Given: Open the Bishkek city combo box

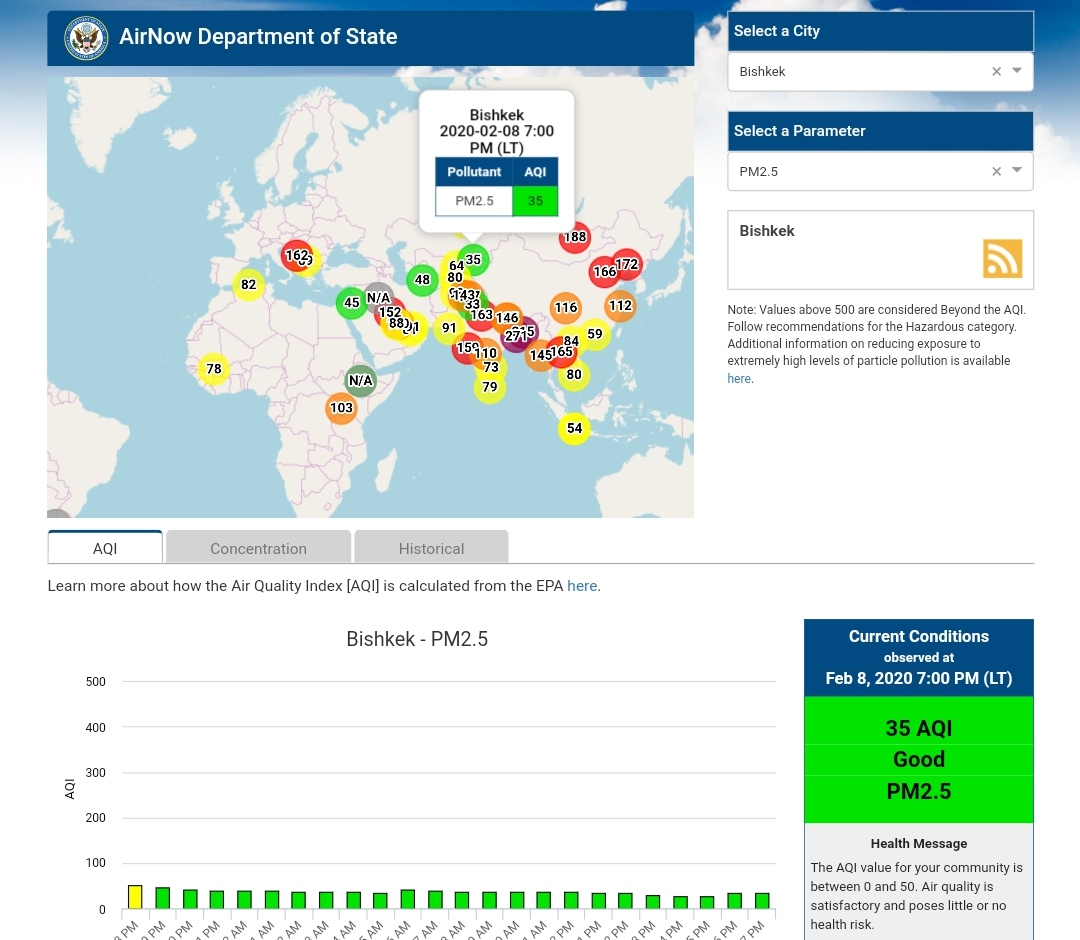Looking at the screenshot, I should [x=860, y=72].
